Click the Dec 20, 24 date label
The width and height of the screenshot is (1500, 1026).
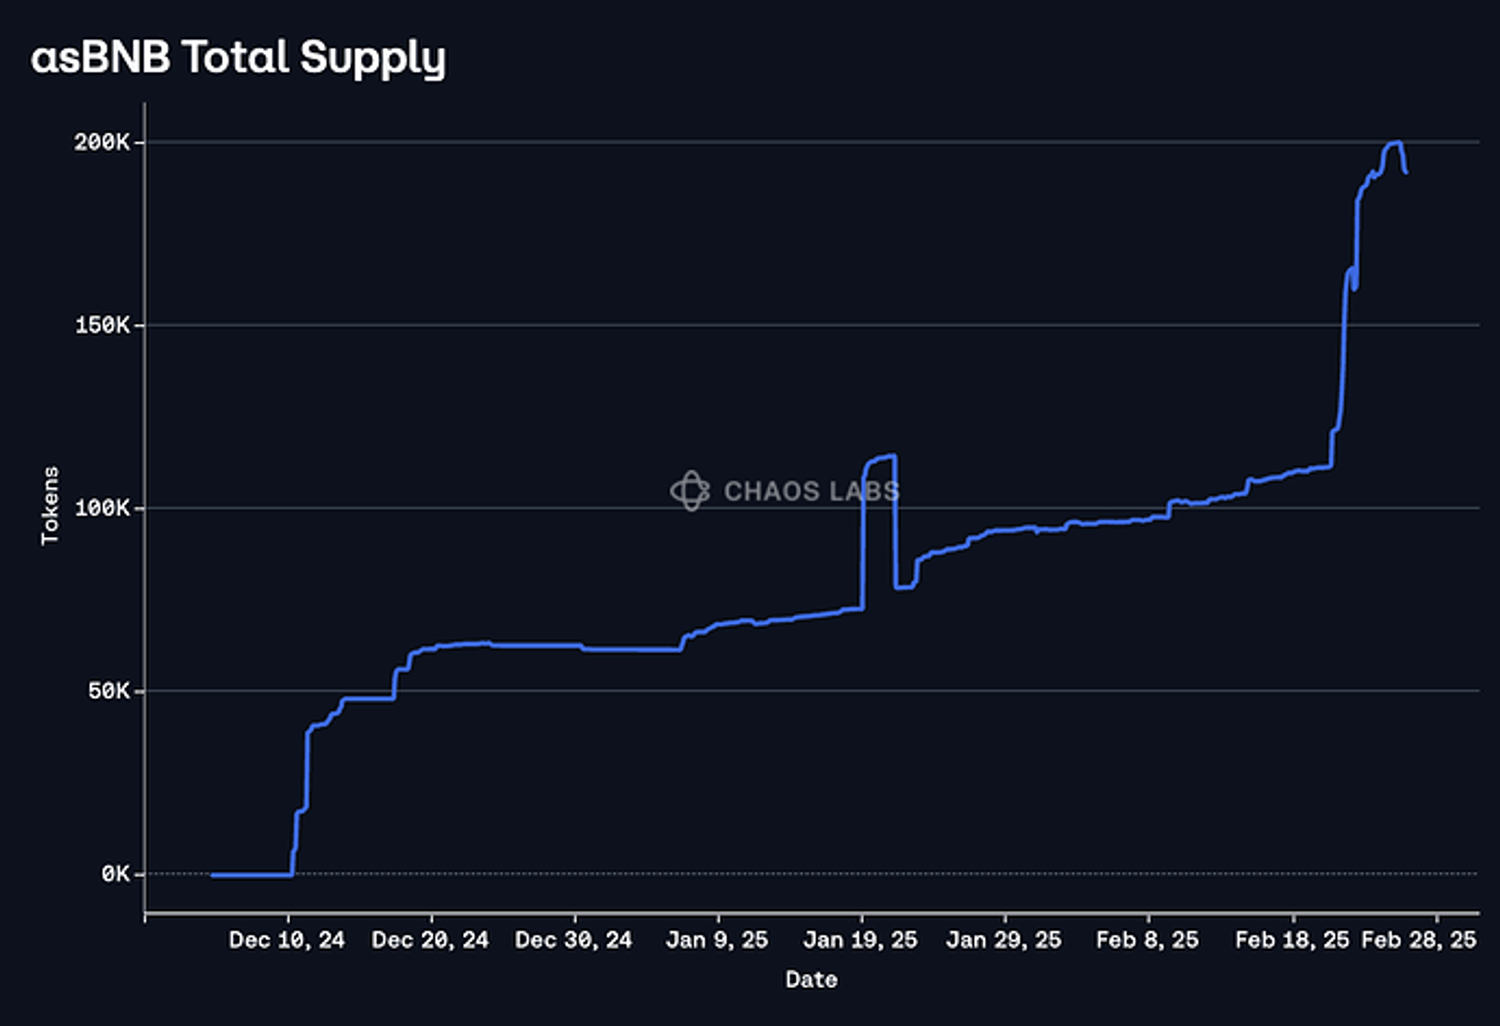click(x=430, y=940)
